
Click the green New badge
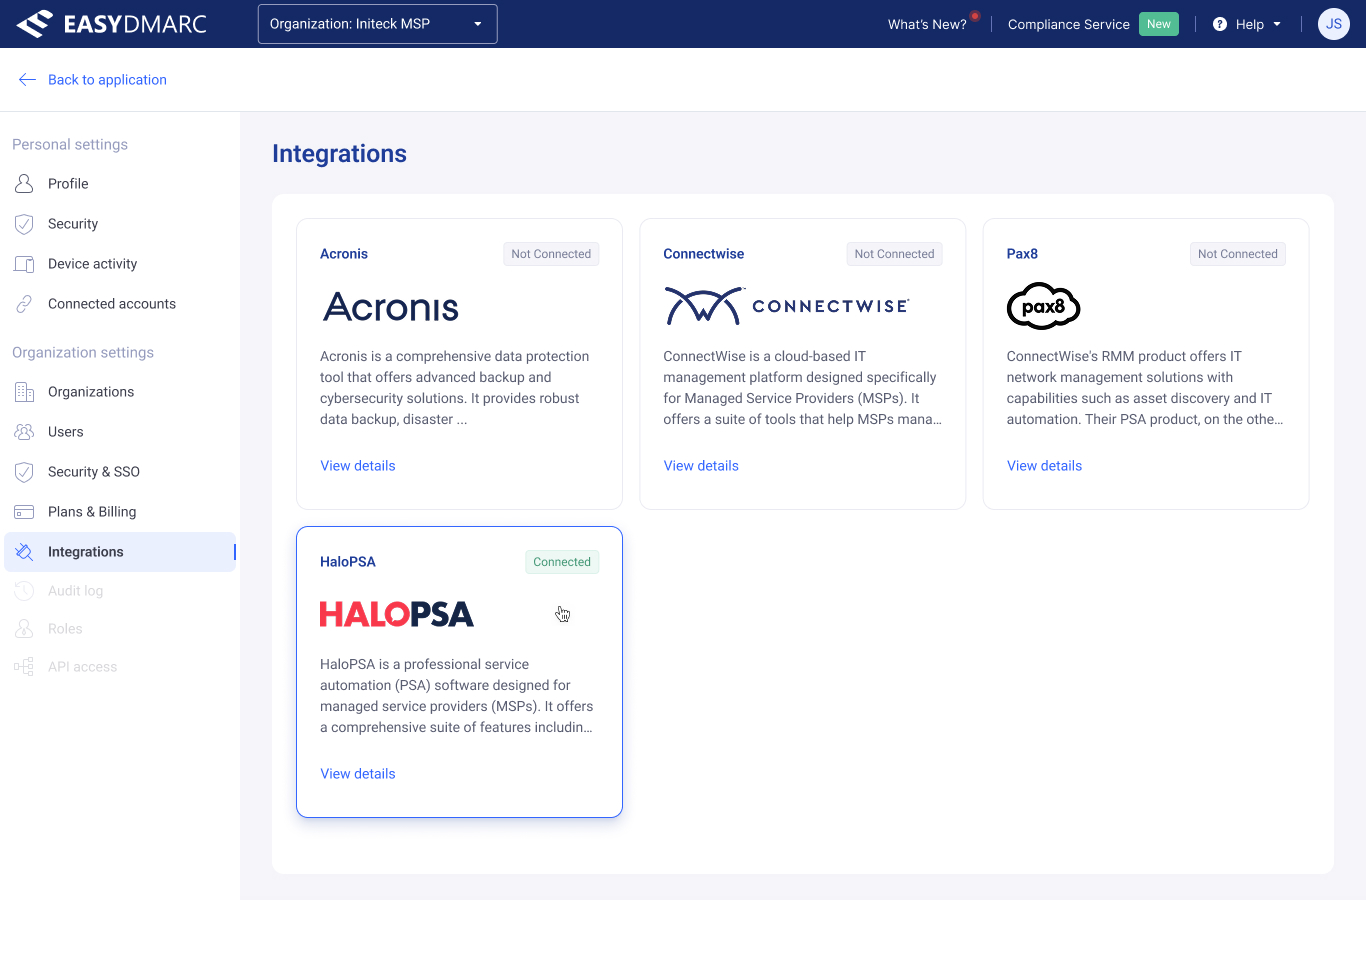[1158, 24]
